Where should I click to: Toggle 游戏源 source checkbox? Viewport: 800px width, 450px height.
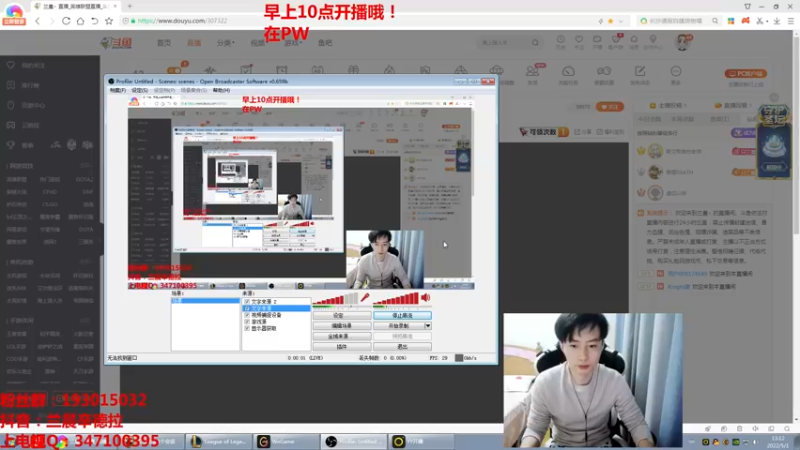tap(247, 321)
